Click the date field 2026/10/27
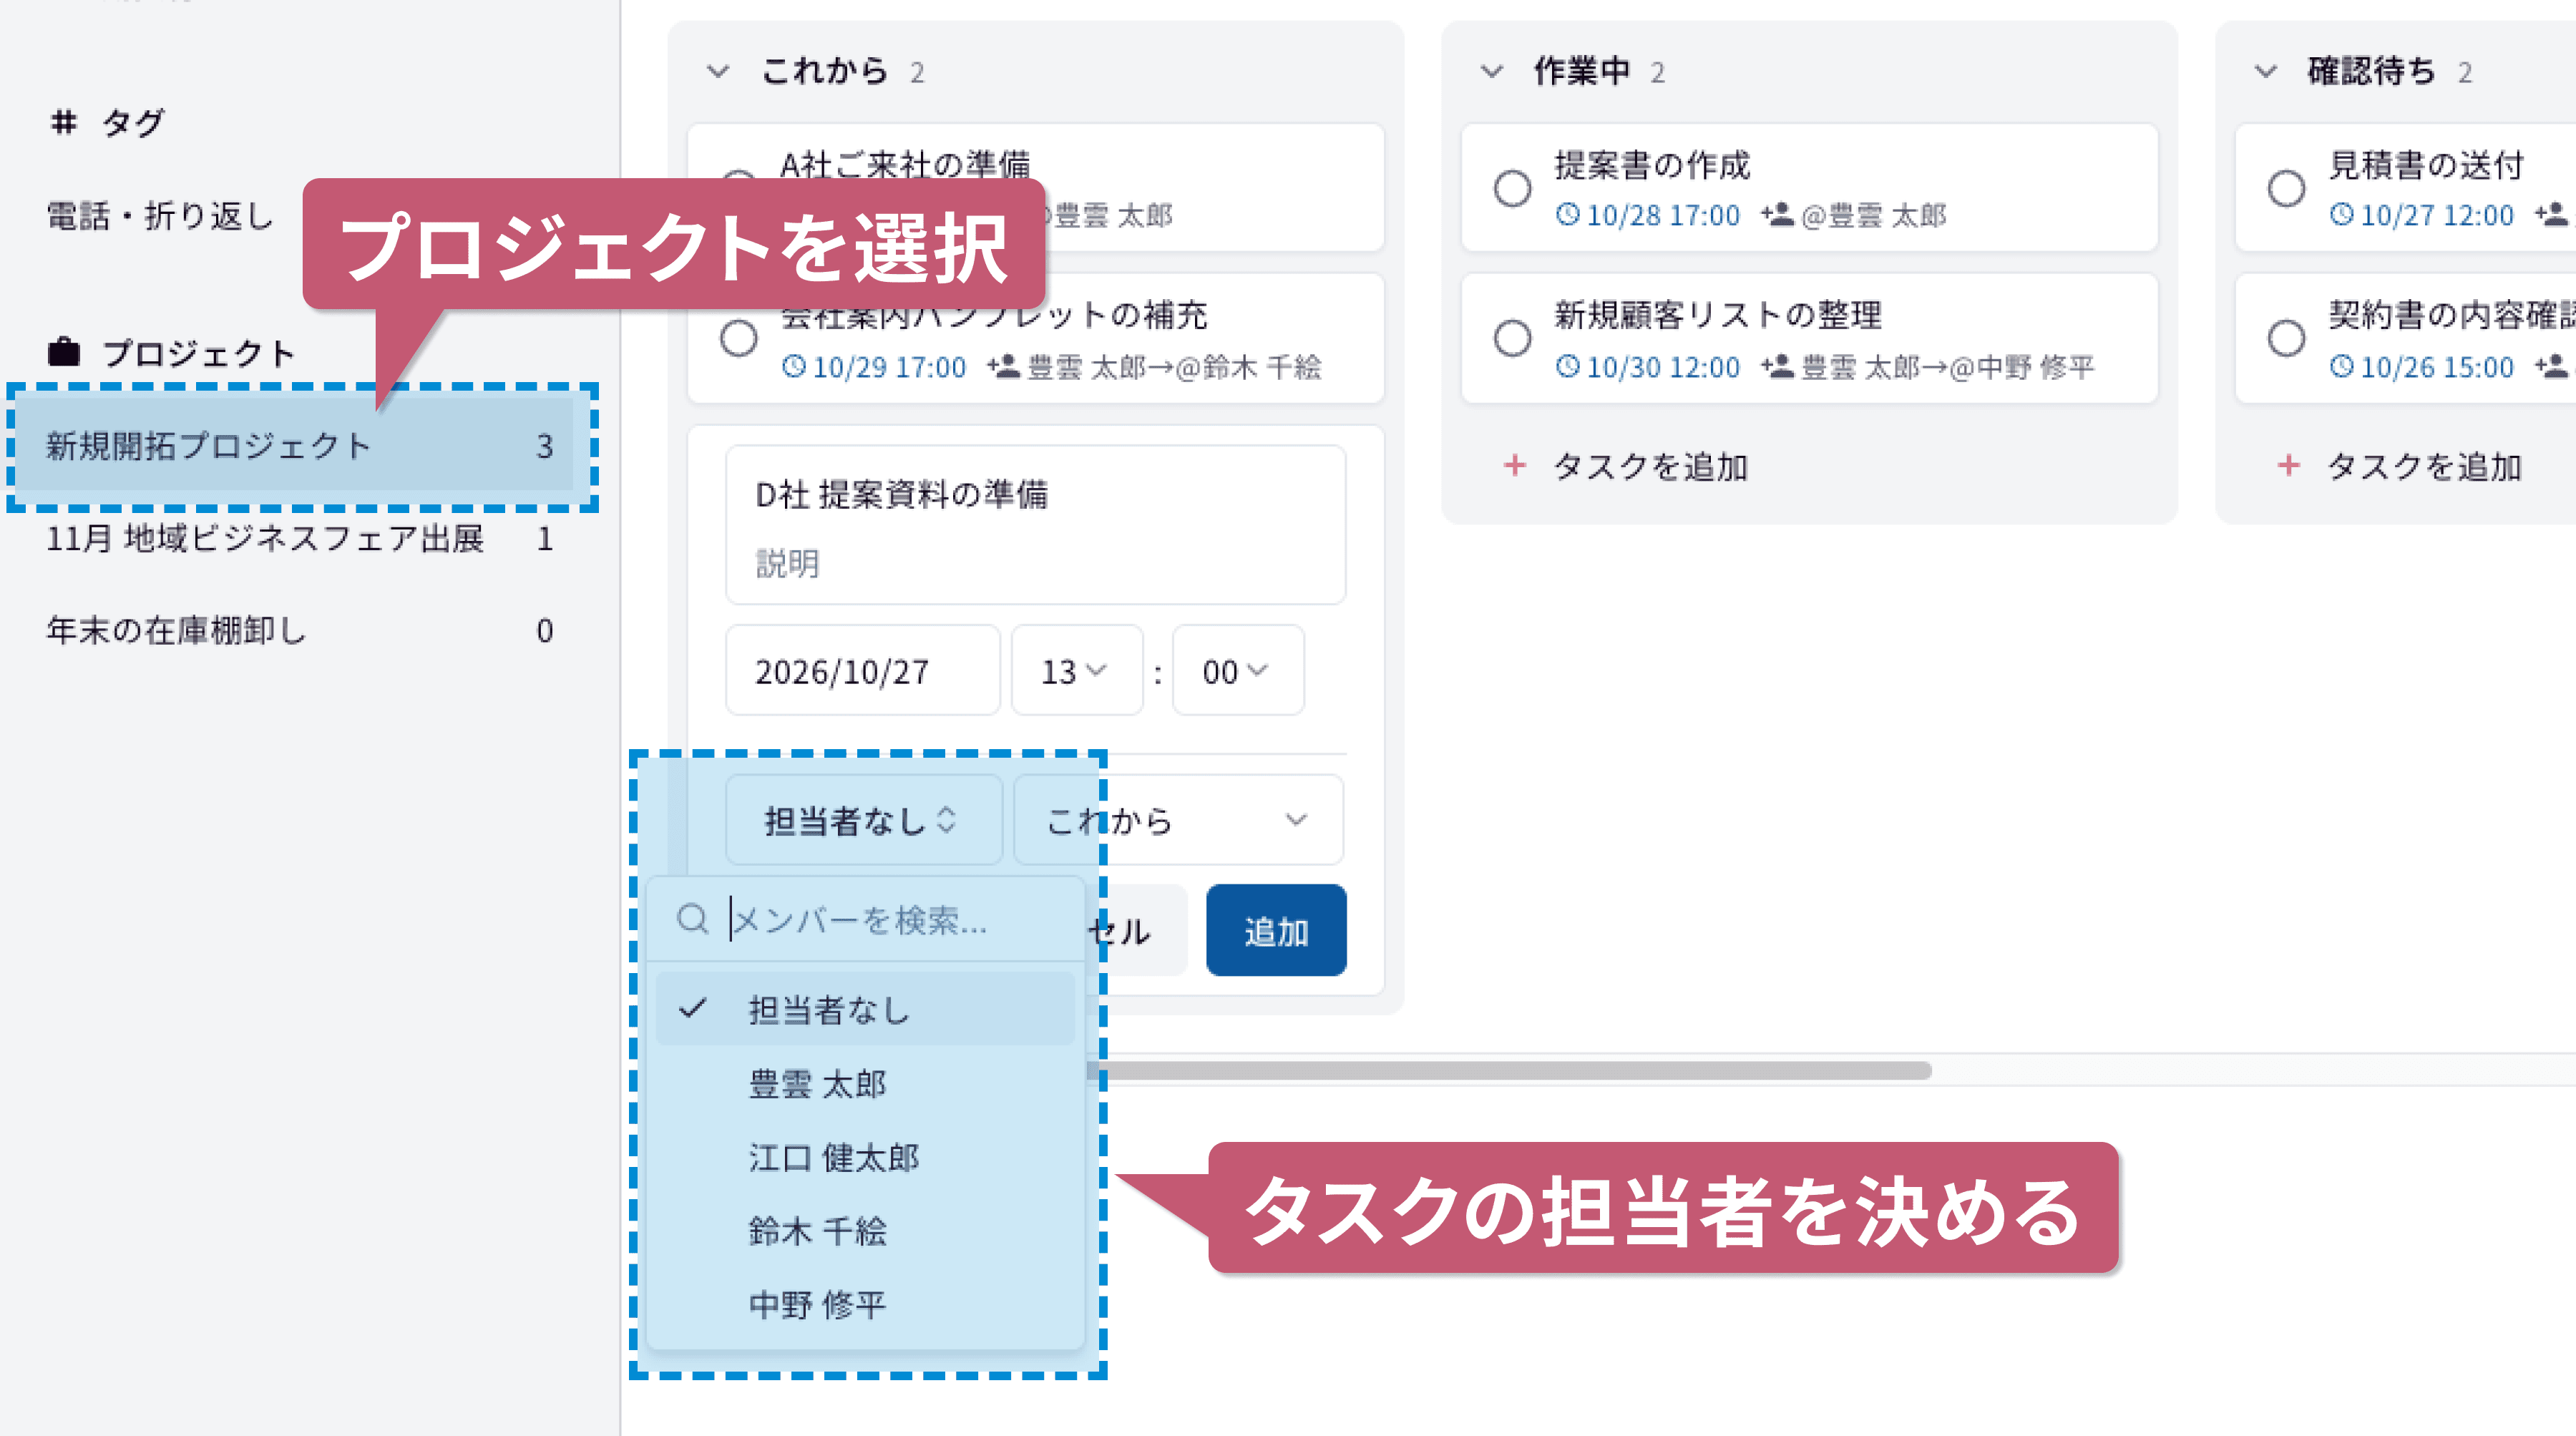The image size is (2576, 1436). [863, 670]
